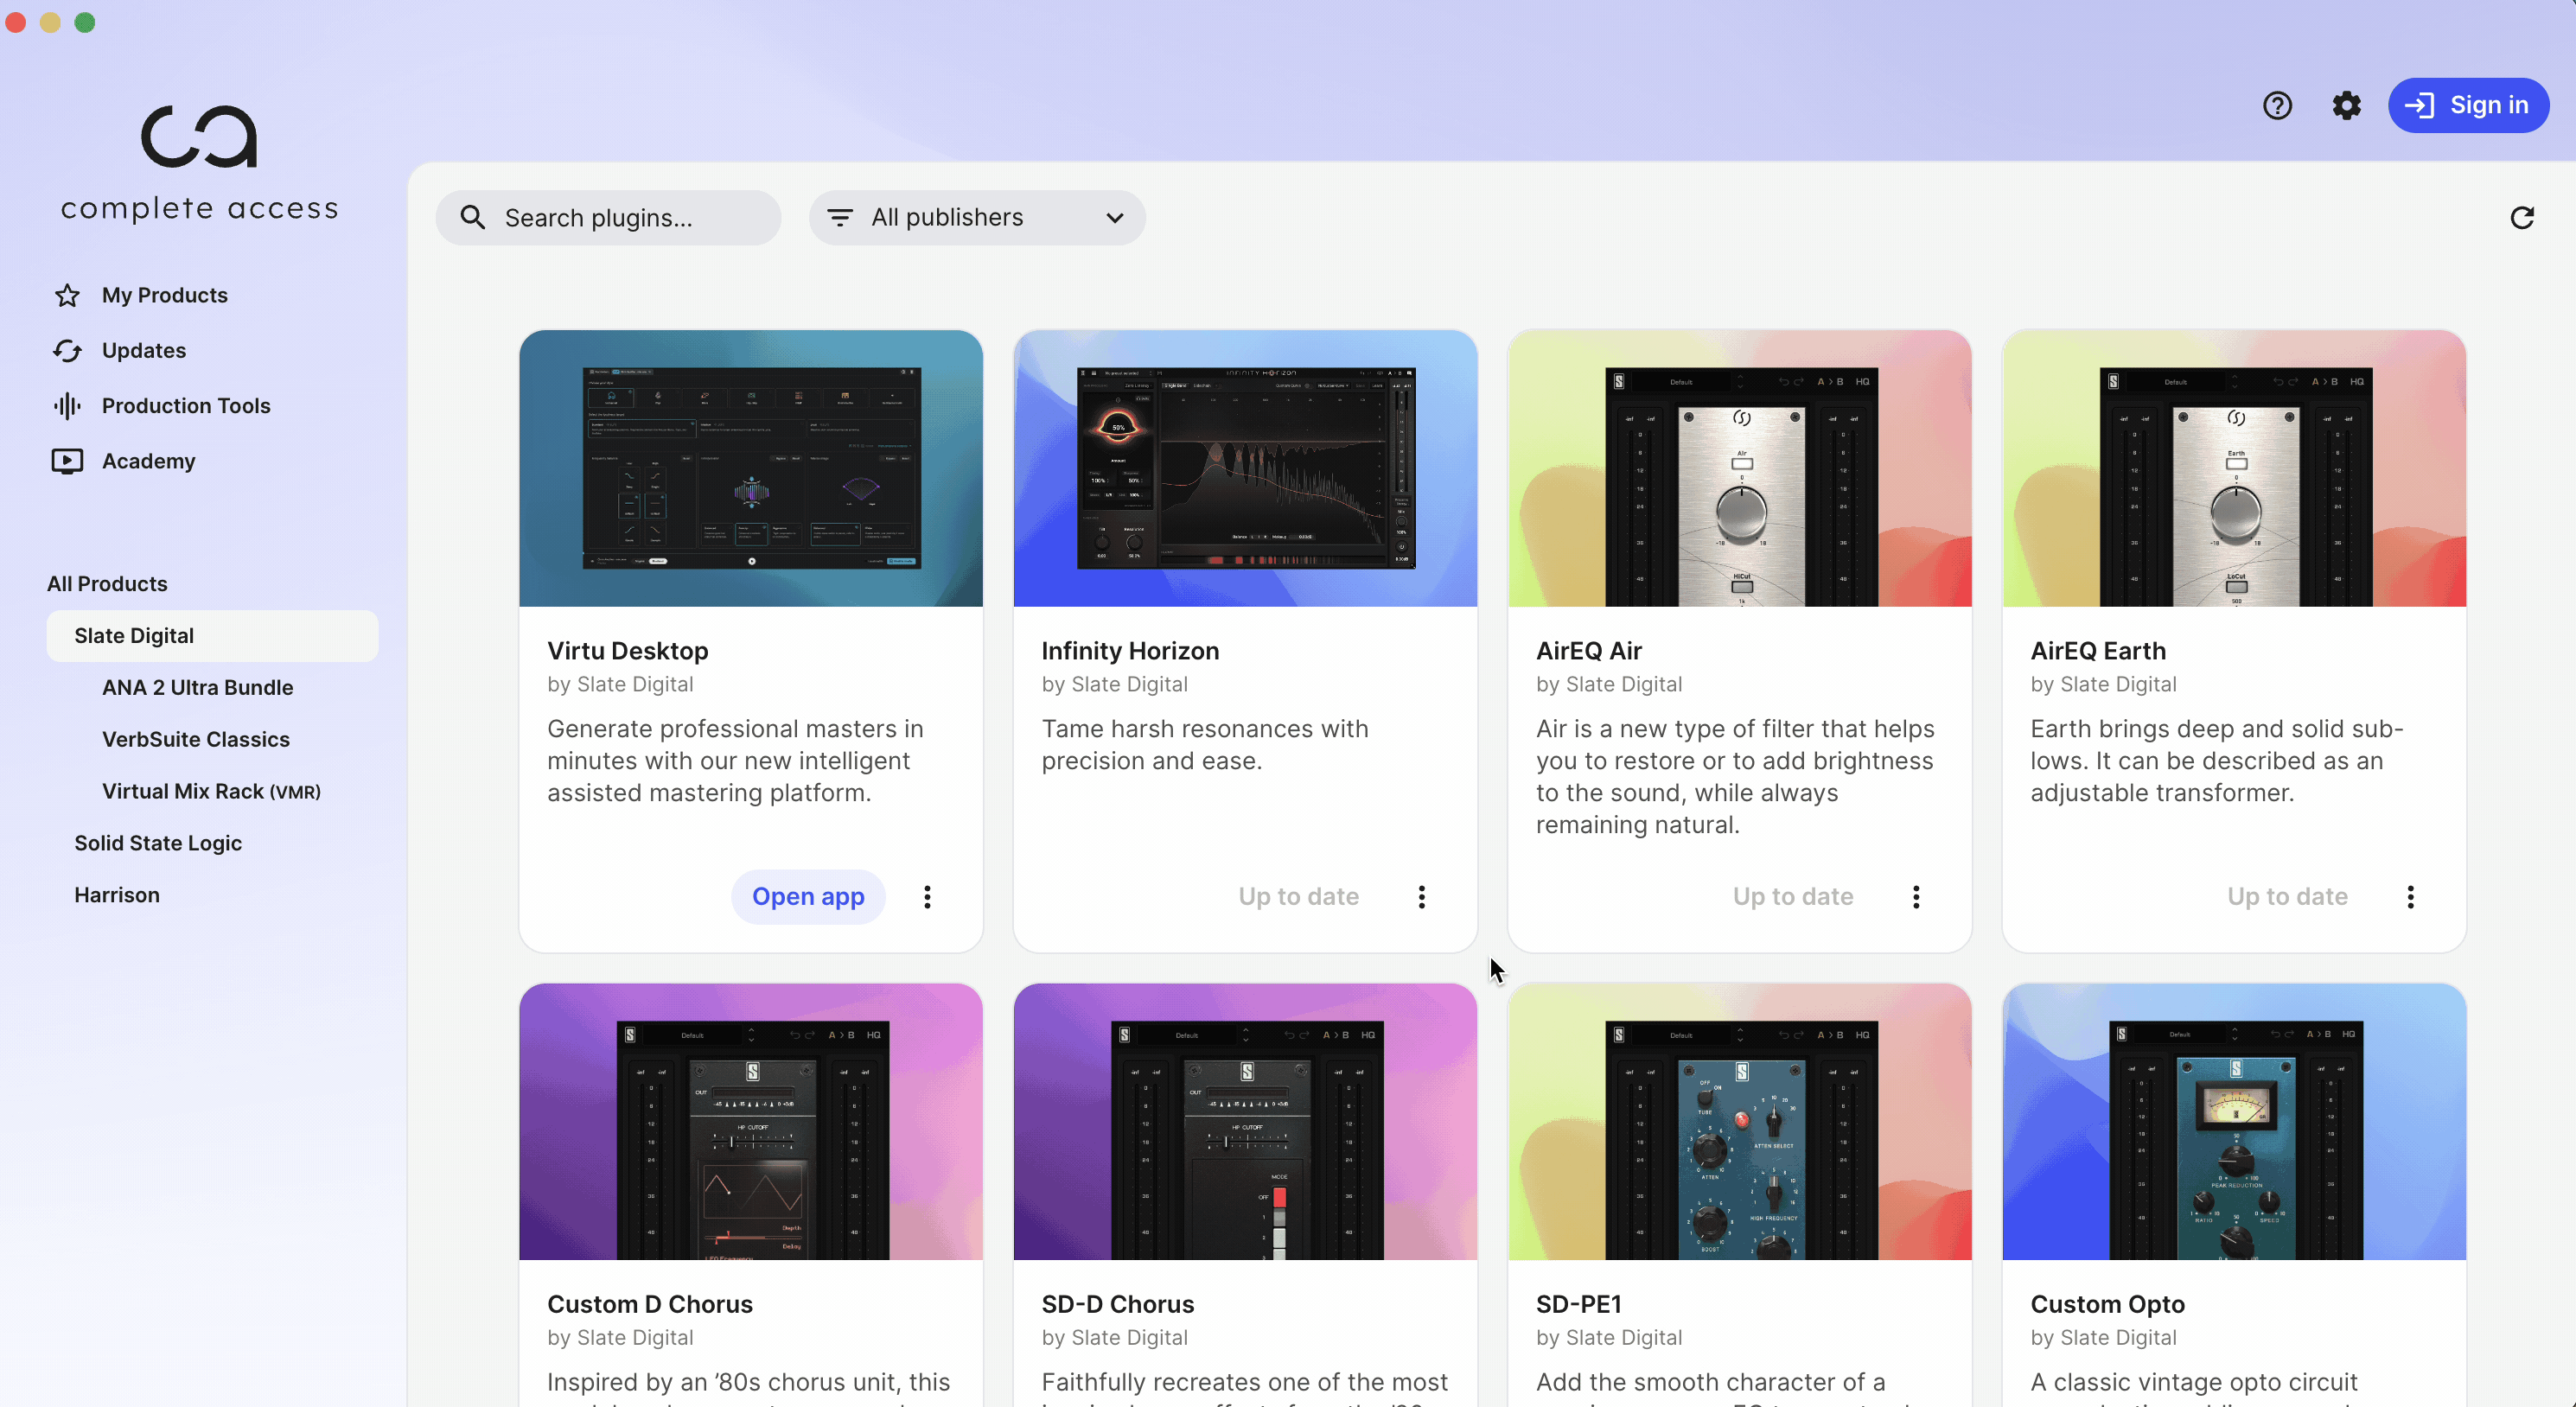Maximize the window with the green button
This screenshot has height=1407, width=2576.
coord(85,22)
